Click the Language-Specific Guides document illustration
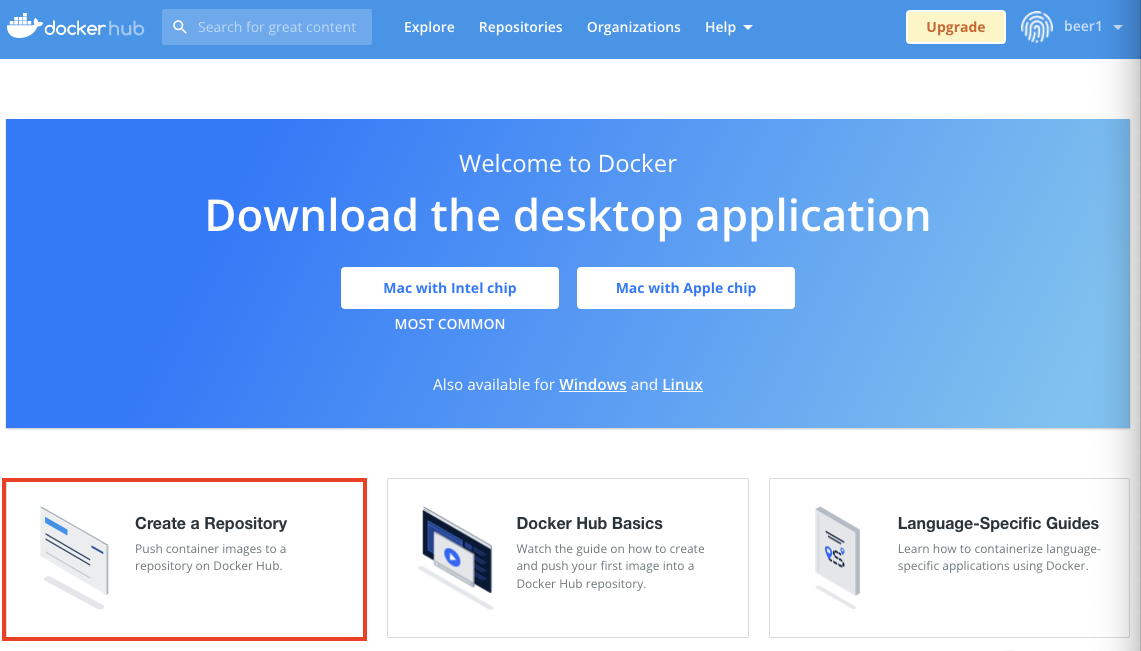The width and height of the screenshot is (1141, 651). [838, 557]
